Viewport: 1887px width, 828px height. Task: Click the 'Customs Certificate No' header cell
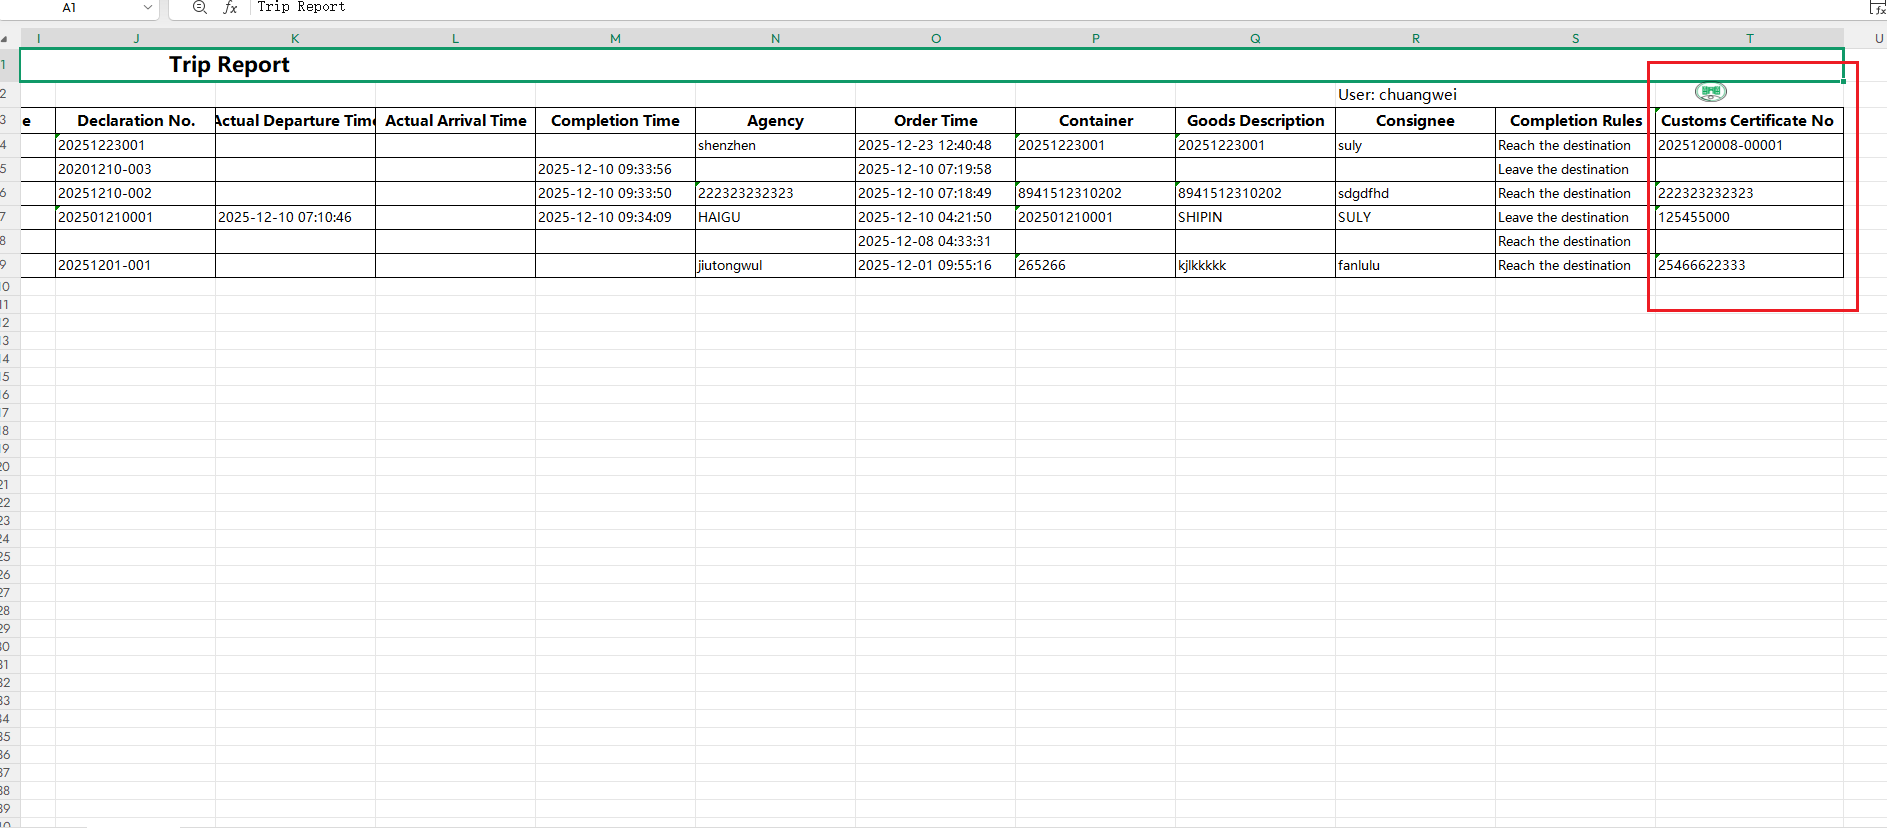tap(1747, 121)
